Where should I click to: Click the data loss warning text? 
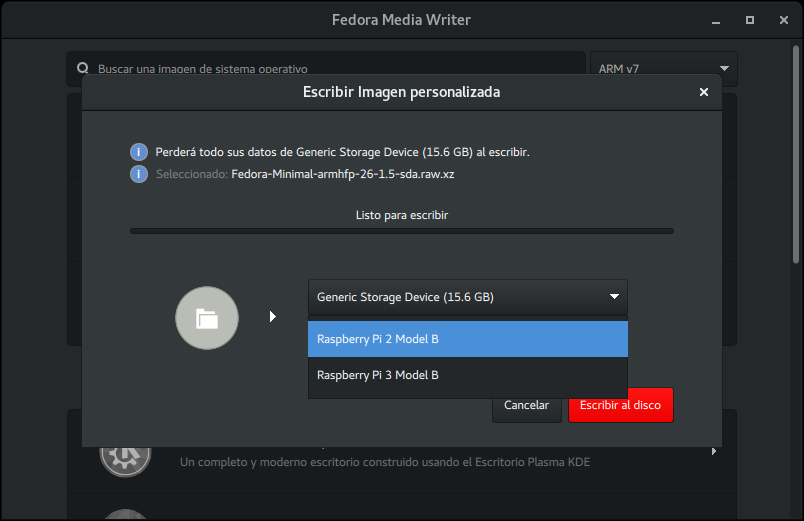pyautogui.click(x=343, y=152)
